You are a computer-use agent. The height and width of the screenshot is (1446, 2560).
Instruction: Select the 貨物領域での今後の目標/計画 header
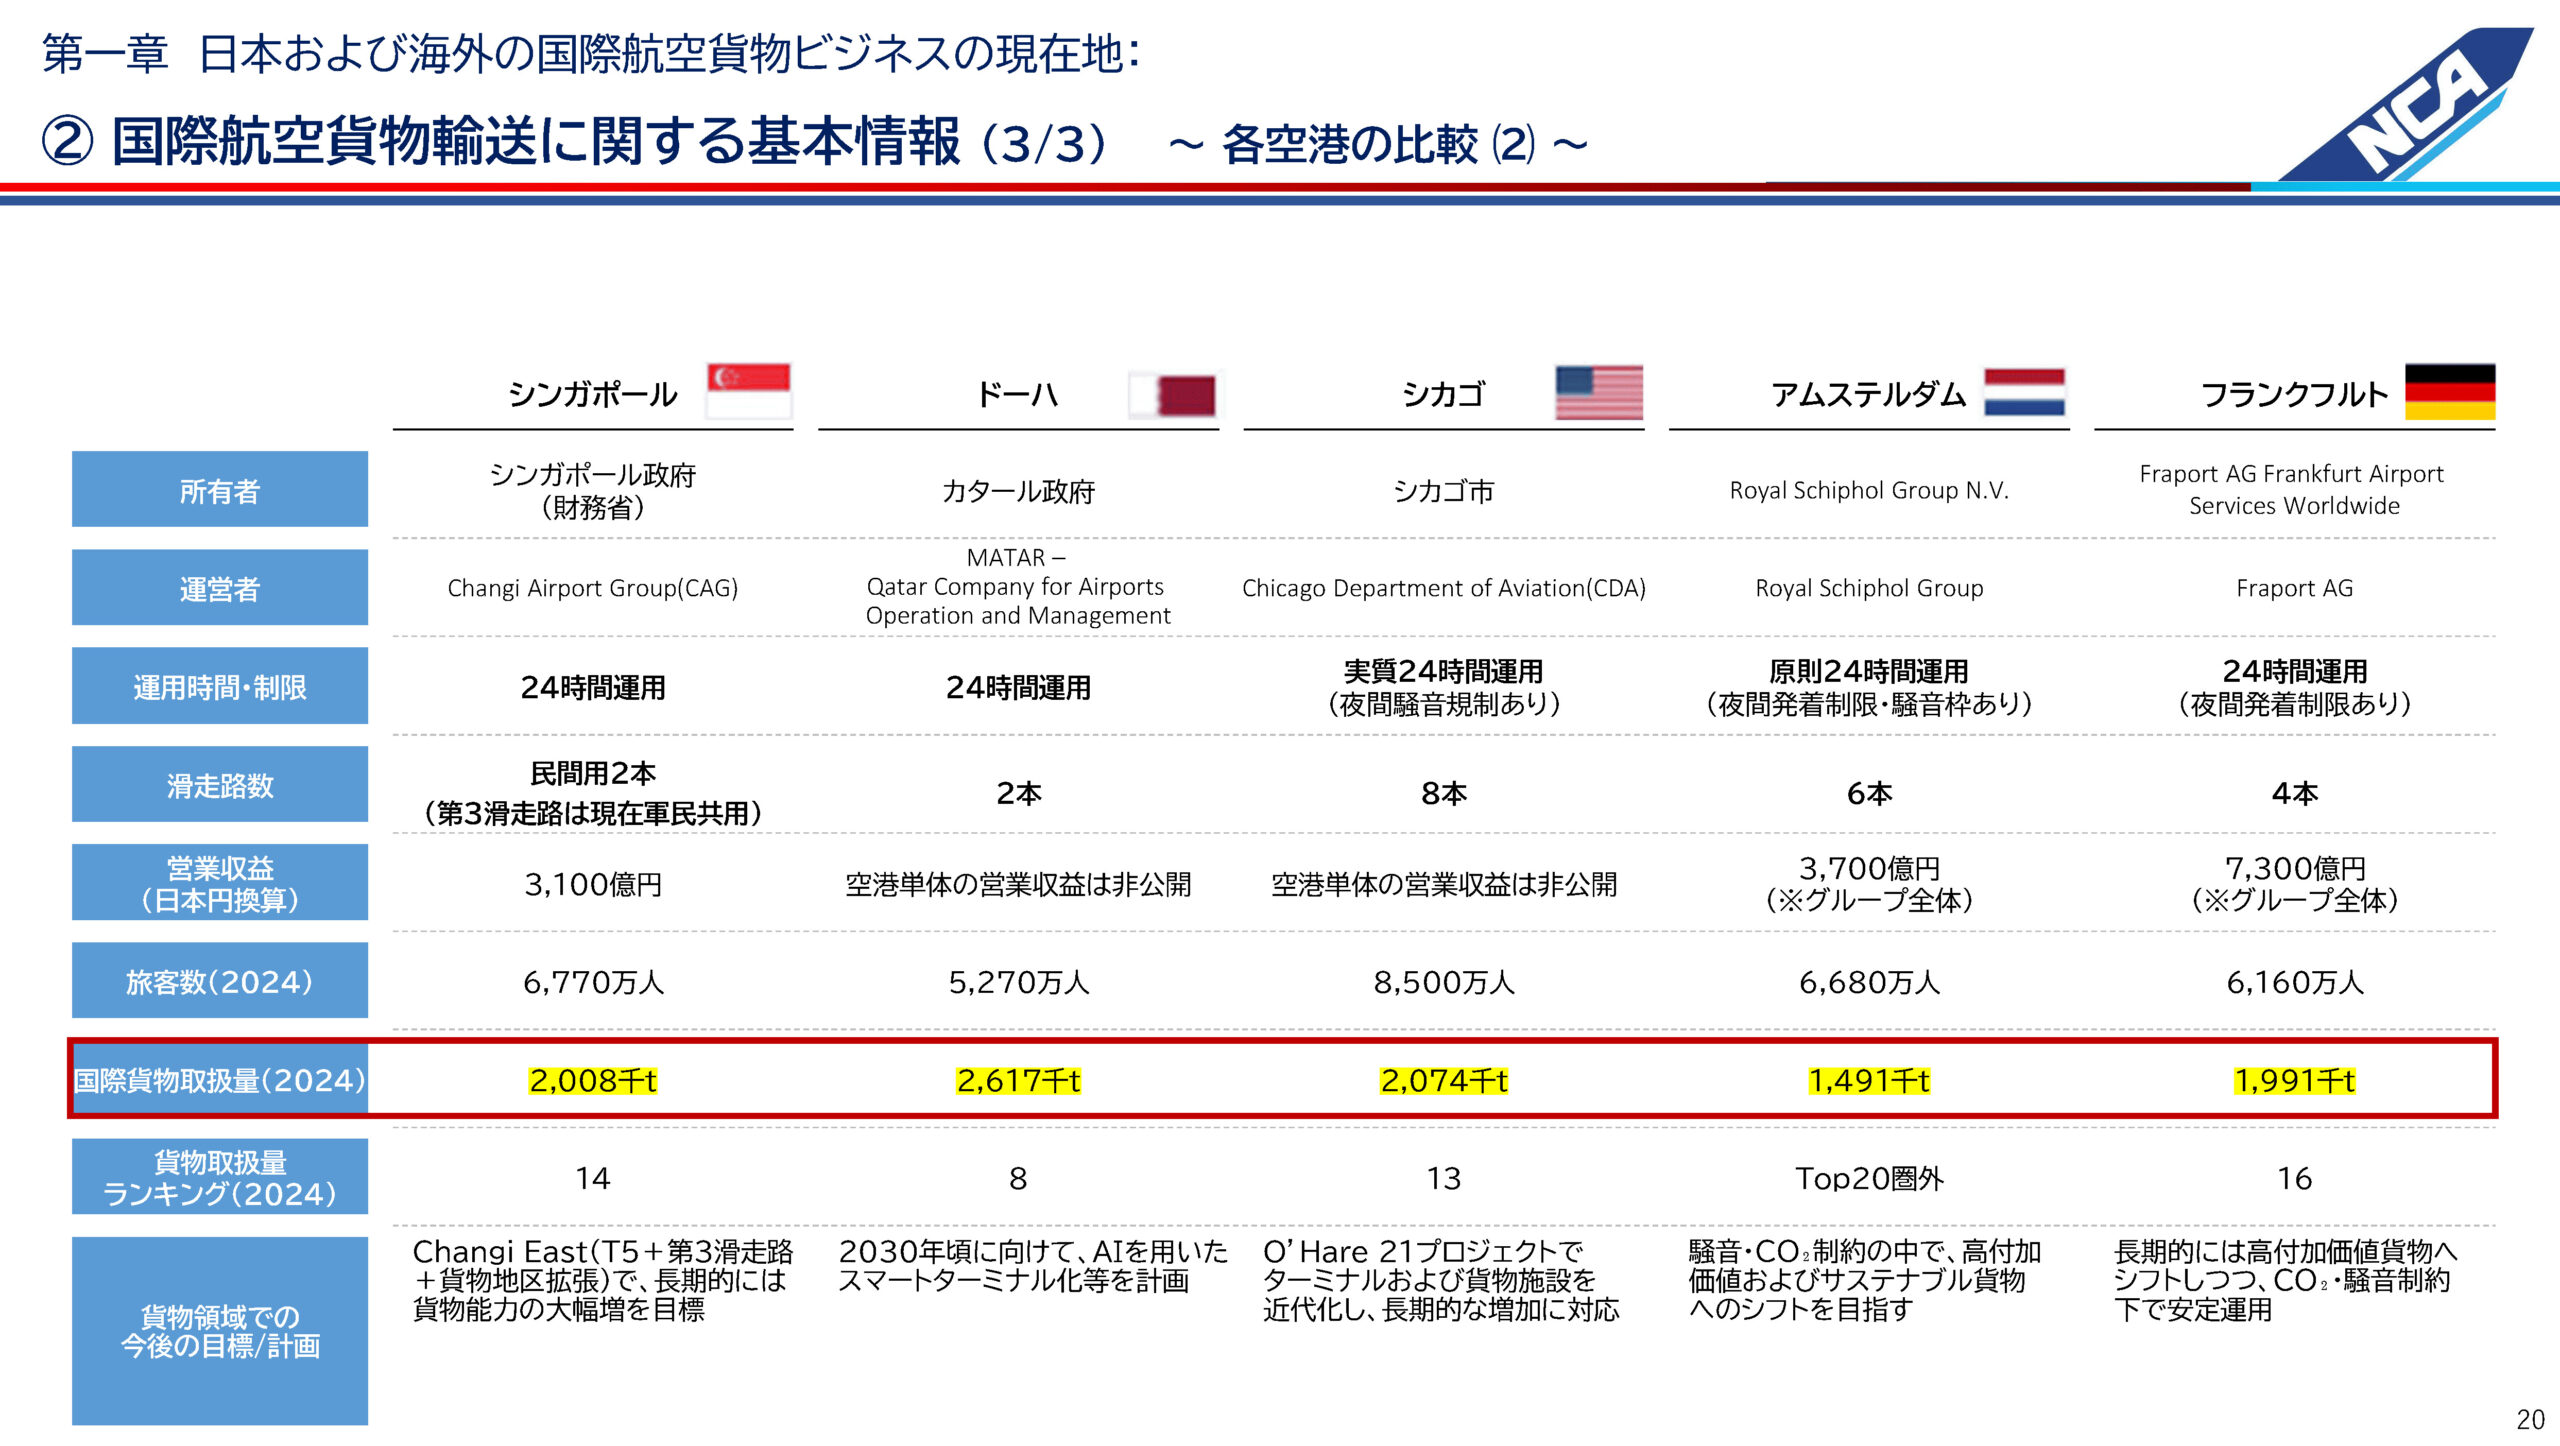click(x=219, y=1331)
